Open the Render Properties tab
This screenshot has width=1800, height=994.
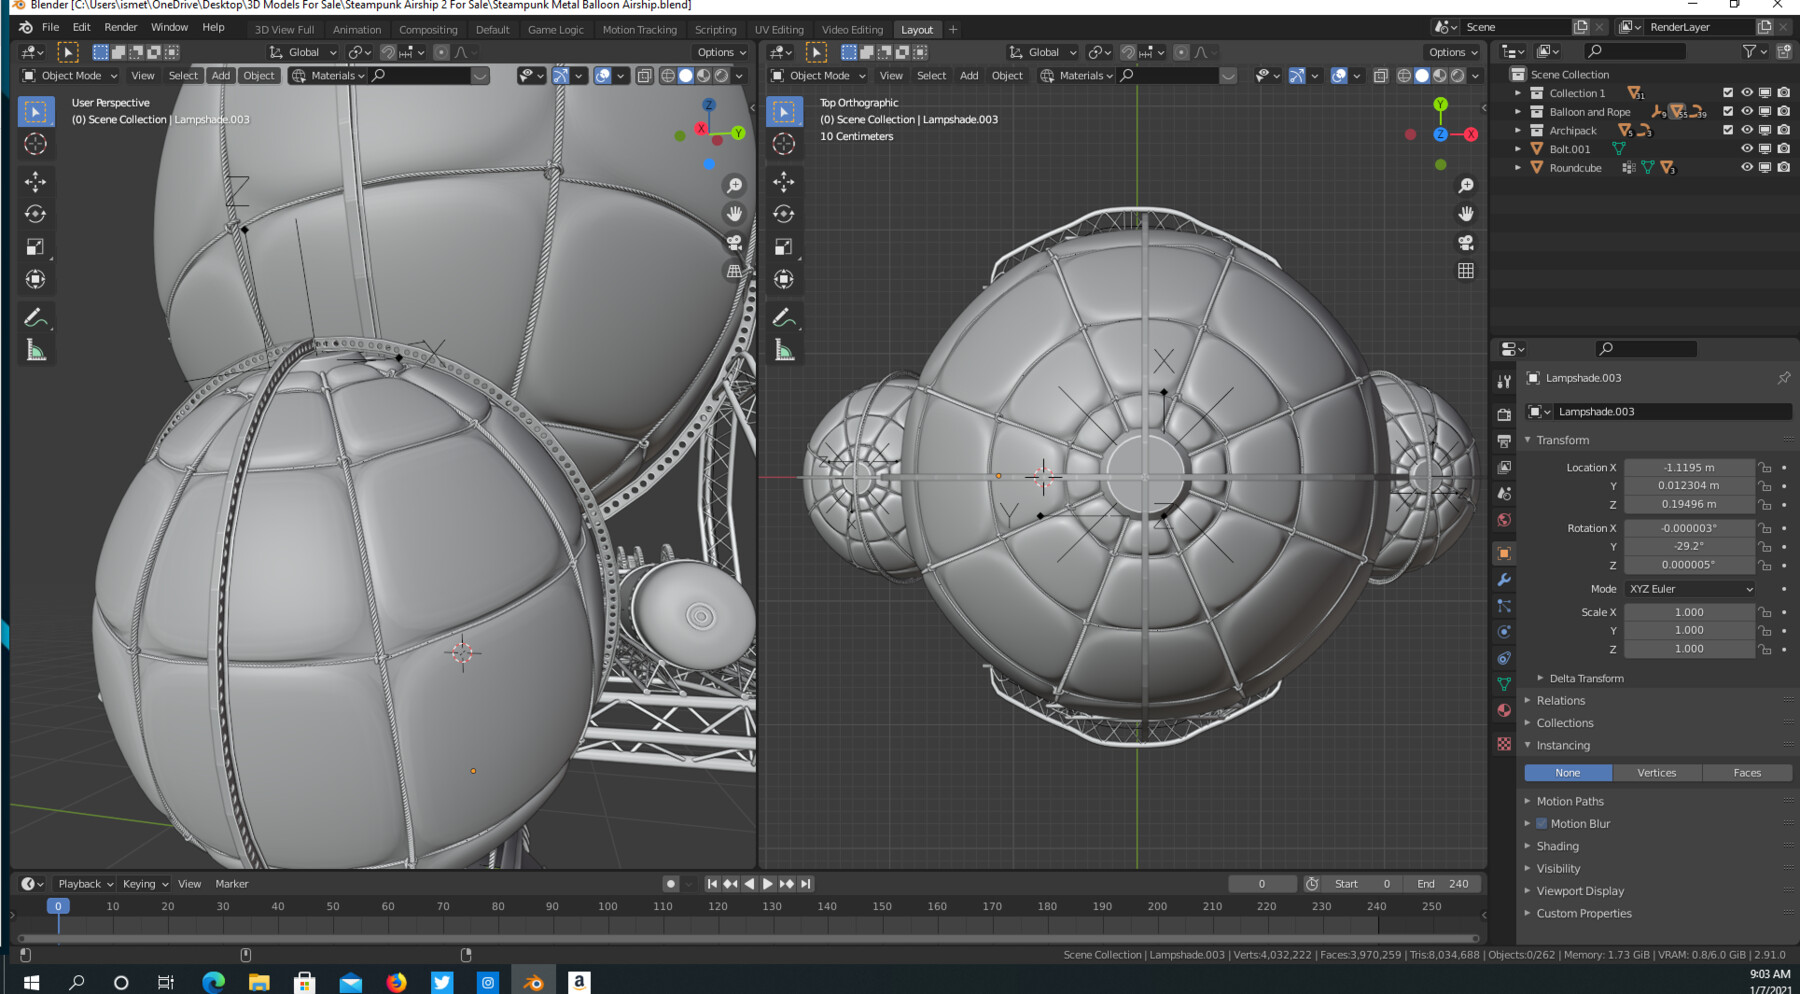click(1504, 414)
